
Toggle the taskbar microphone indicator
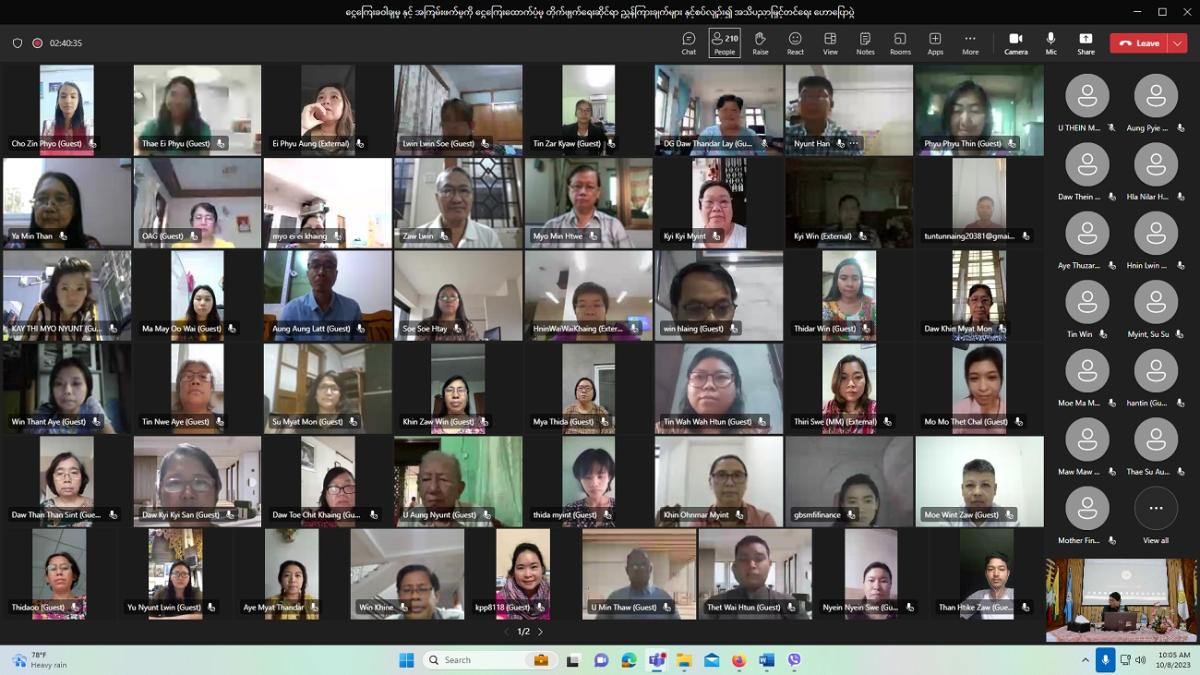(1105, 660)
